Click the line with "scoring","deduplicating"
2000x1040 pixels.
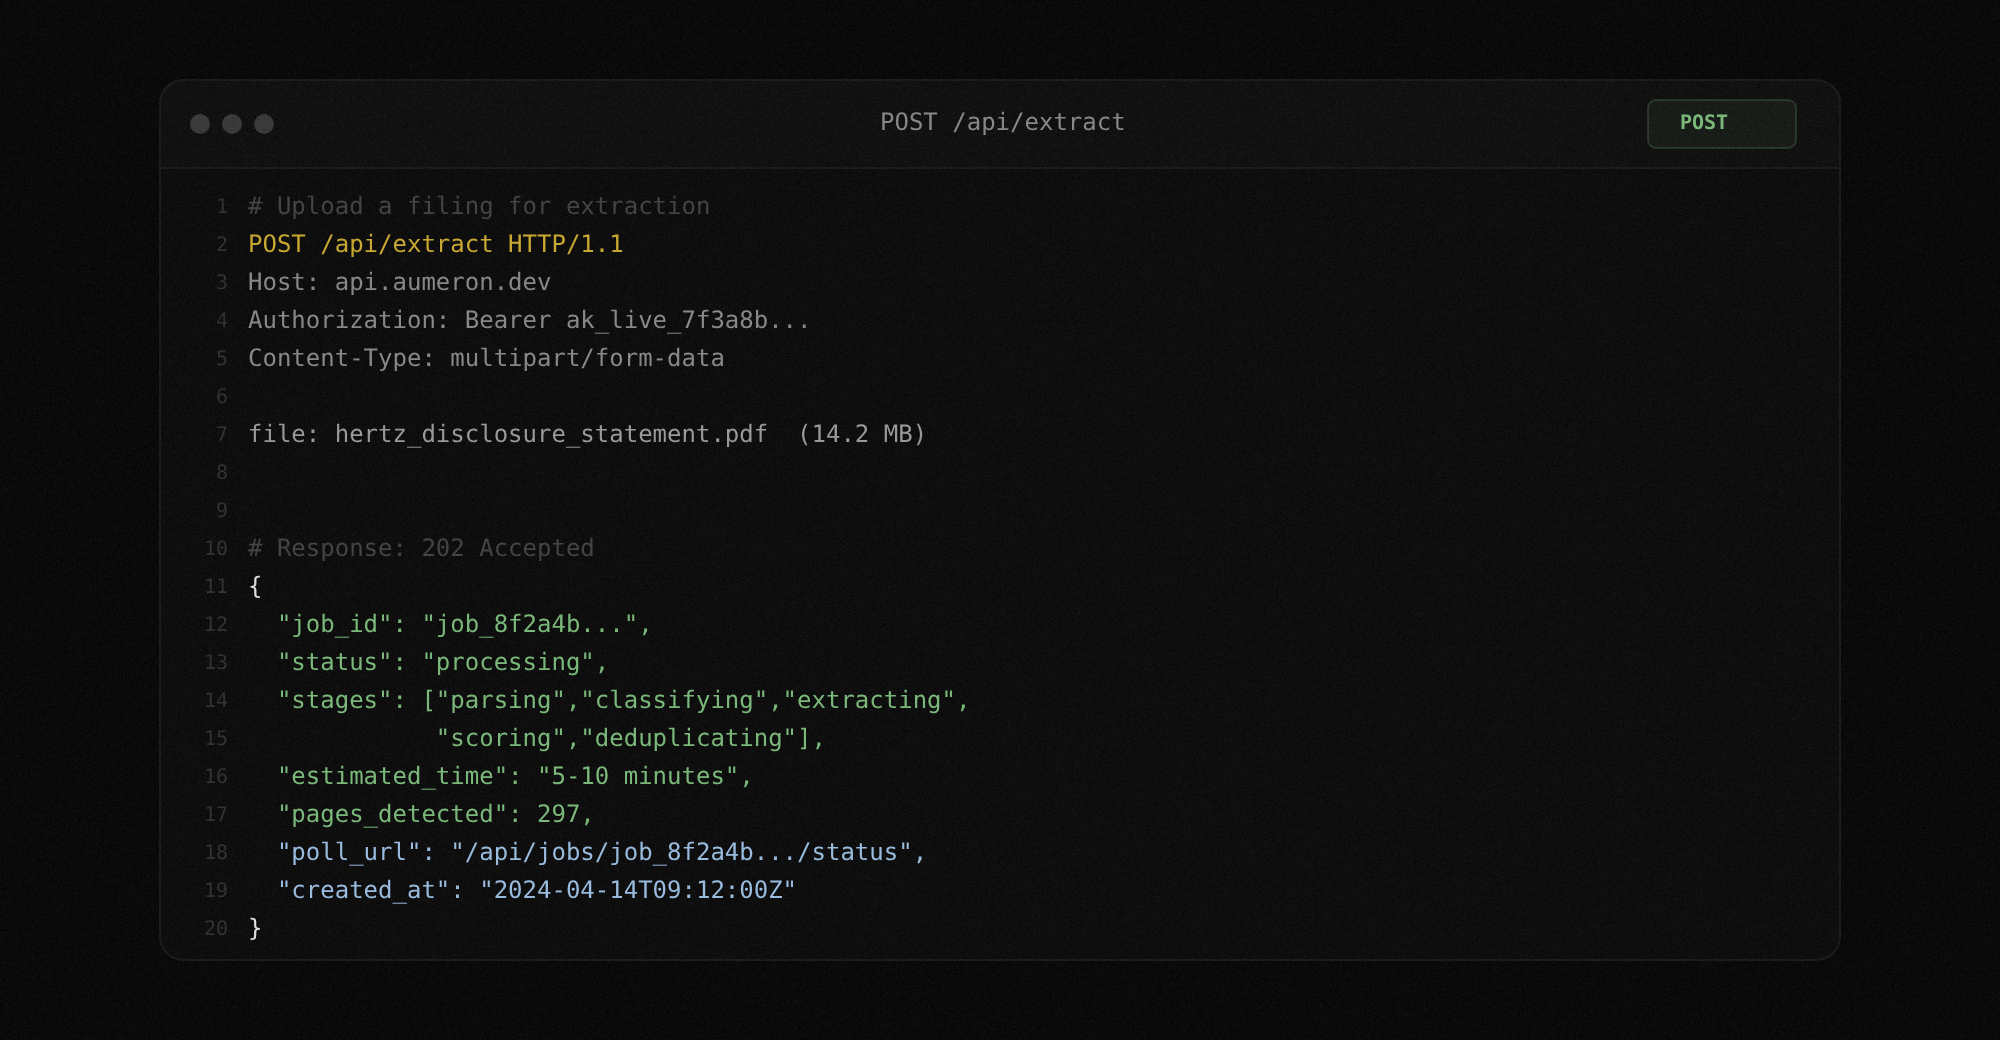631,738
